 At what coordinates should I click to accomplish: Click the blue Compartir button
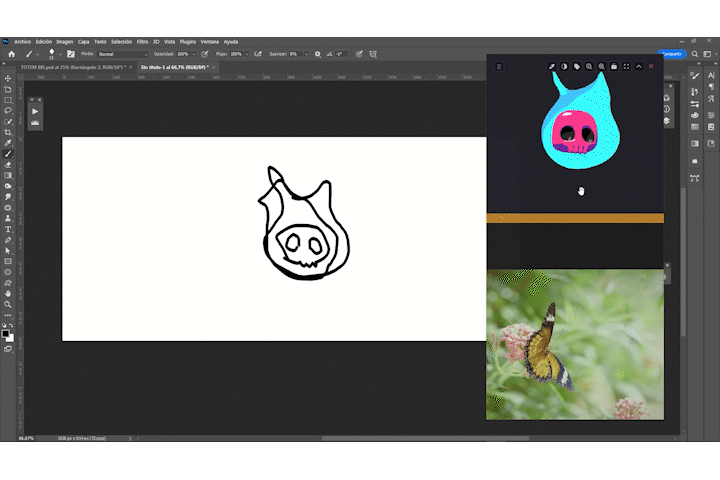[672, 54]
